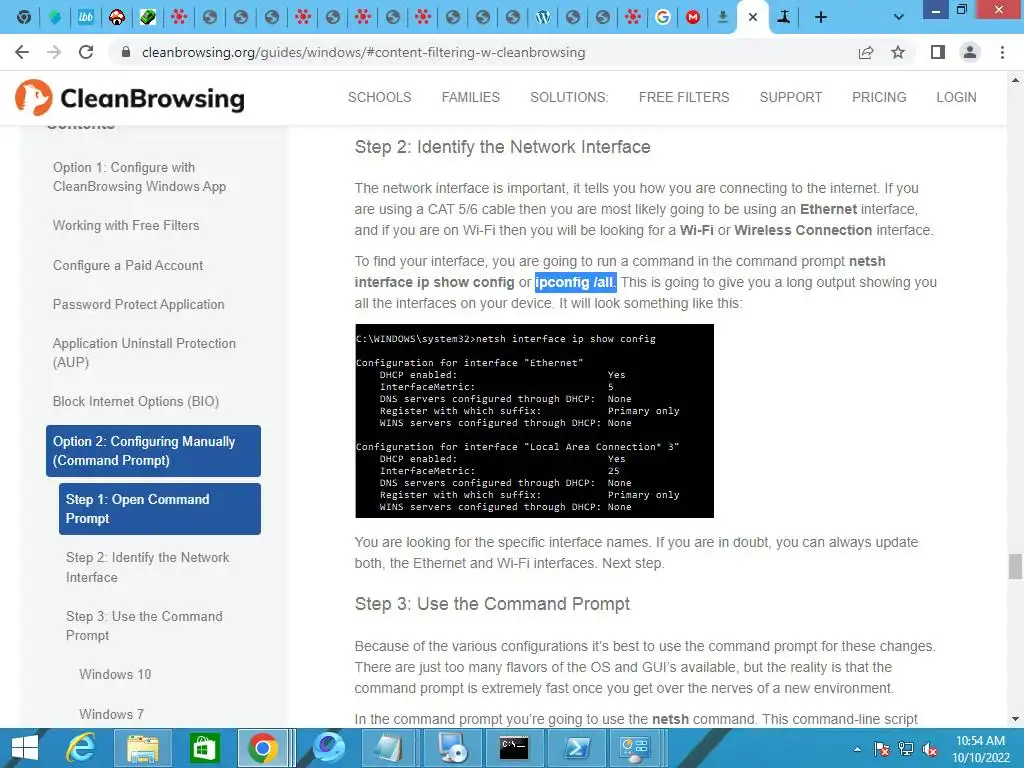1024x768 pixels.
Task: Click the CleanBrowsing logo
Action: click(129, 98)
